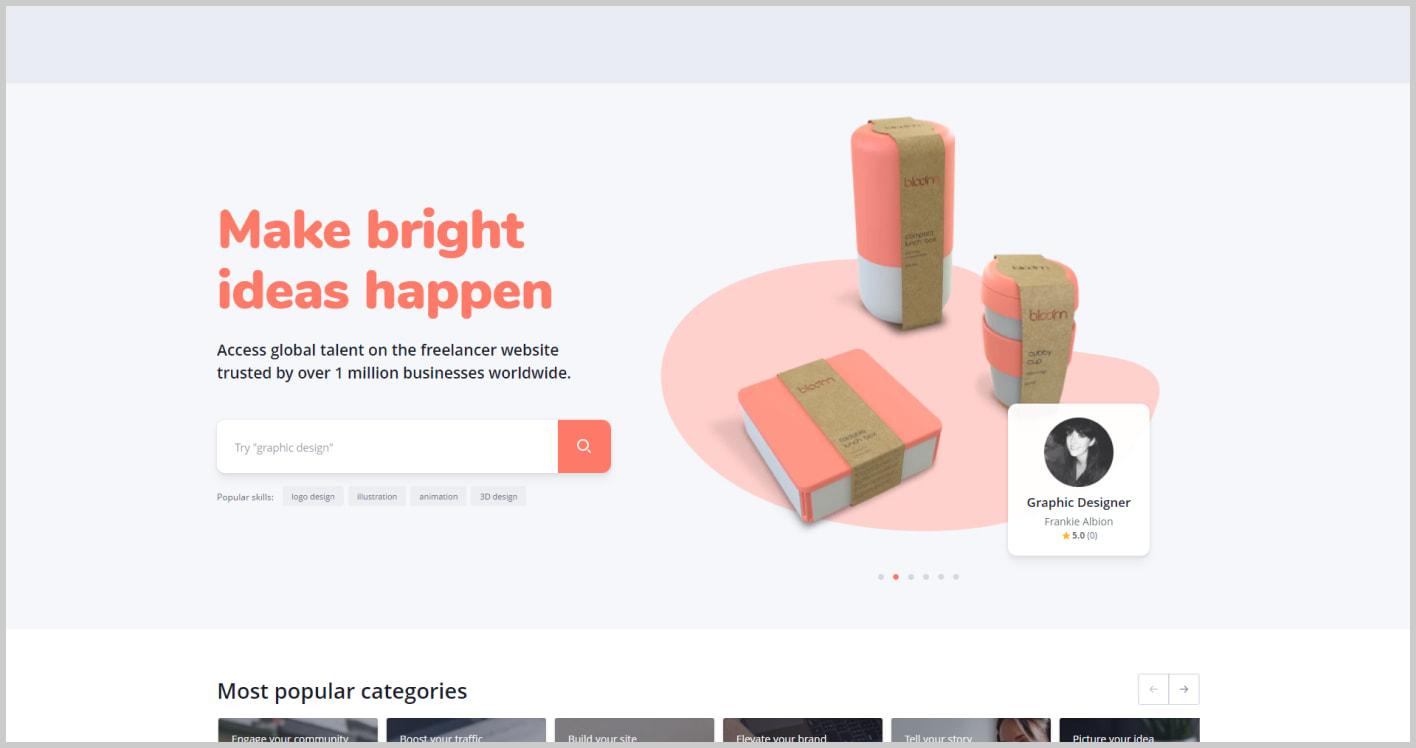Show next categories with right arrow
The height and width of the screenshot is (748, 1416).
[1184, 689]
